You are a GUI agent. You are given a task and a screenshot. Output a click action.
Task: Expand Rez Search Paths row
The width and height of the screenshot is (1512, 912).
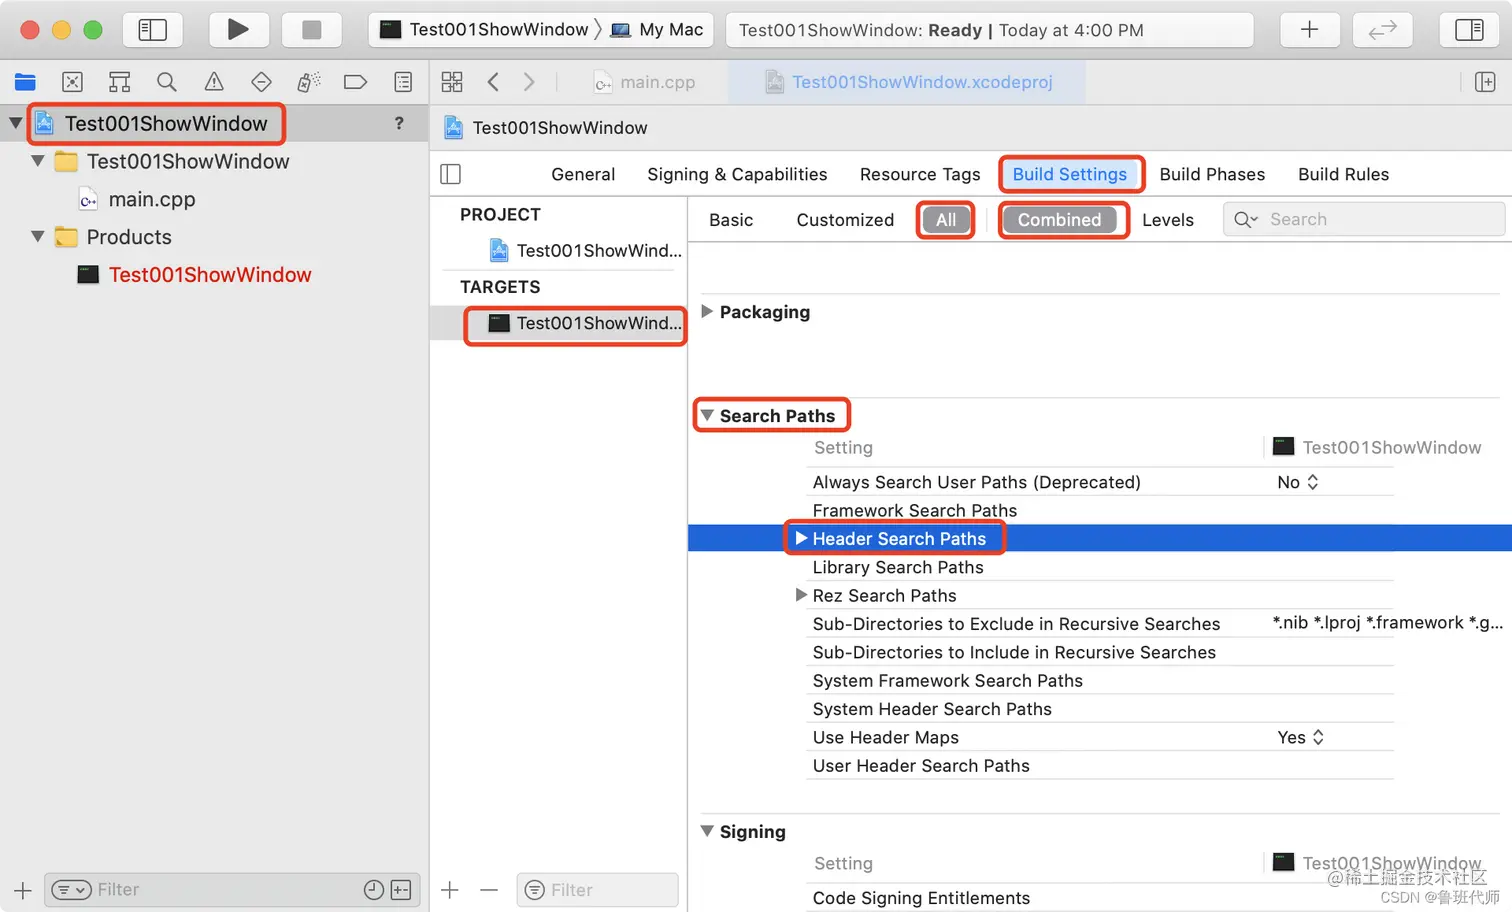tap(801, 595)
